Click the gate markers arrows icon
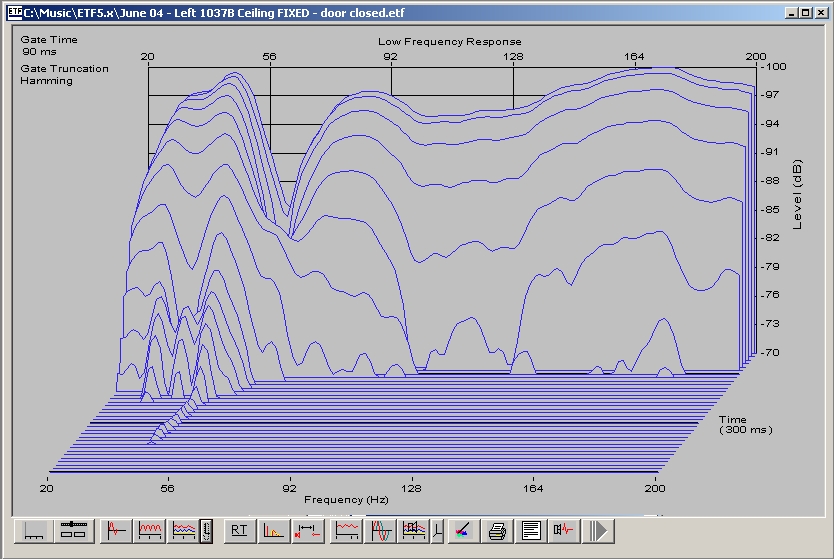834x559 pixels. point(306,530)
